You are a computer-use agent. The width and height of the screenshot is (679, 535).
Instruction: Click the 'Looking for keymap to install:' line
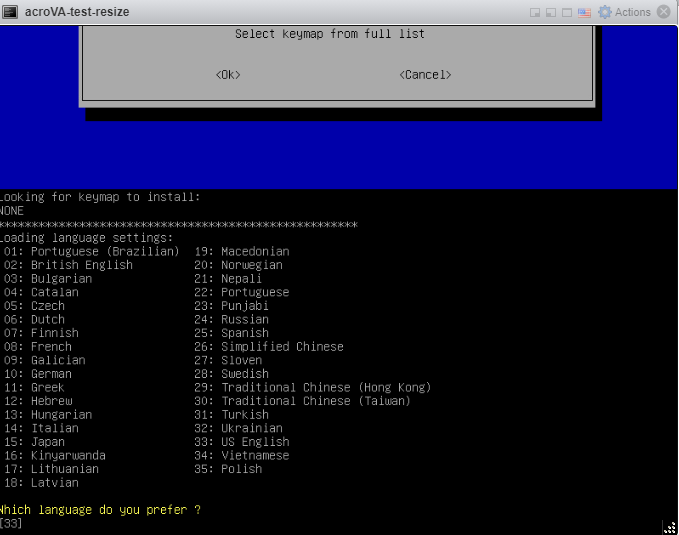[100, 197]
